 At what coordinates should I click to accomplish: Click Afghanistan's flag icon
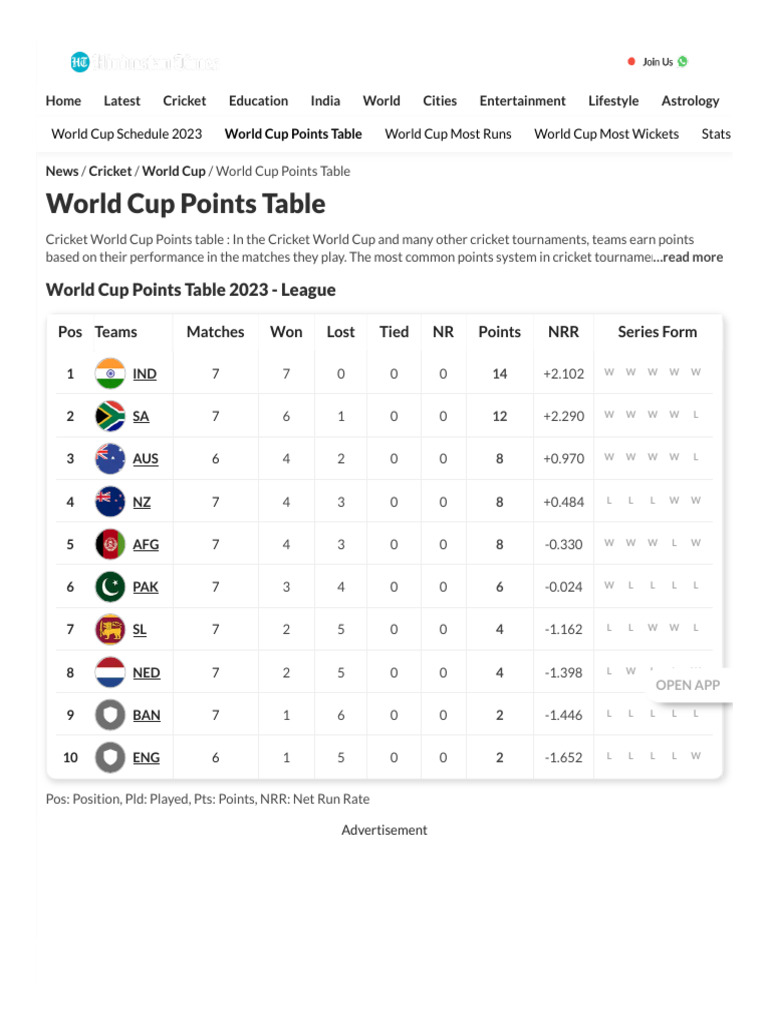pos(110,545)
